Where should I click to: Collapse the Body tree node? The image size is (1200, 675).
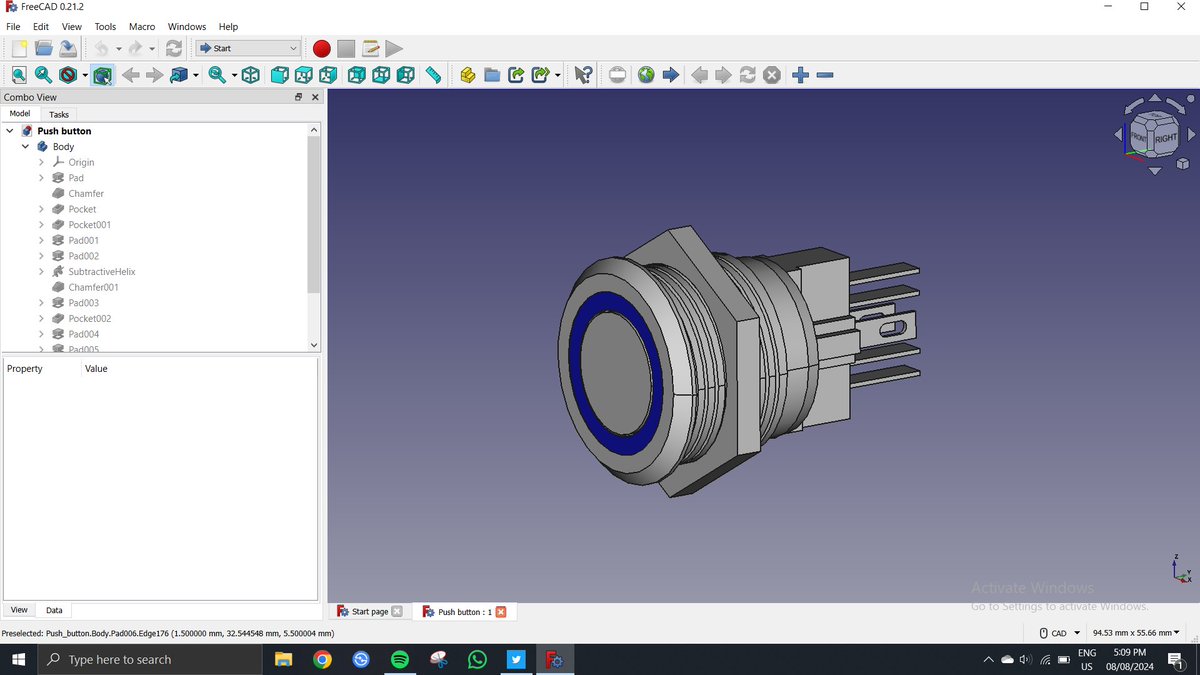pyautogui.click(x=26, y=147)
